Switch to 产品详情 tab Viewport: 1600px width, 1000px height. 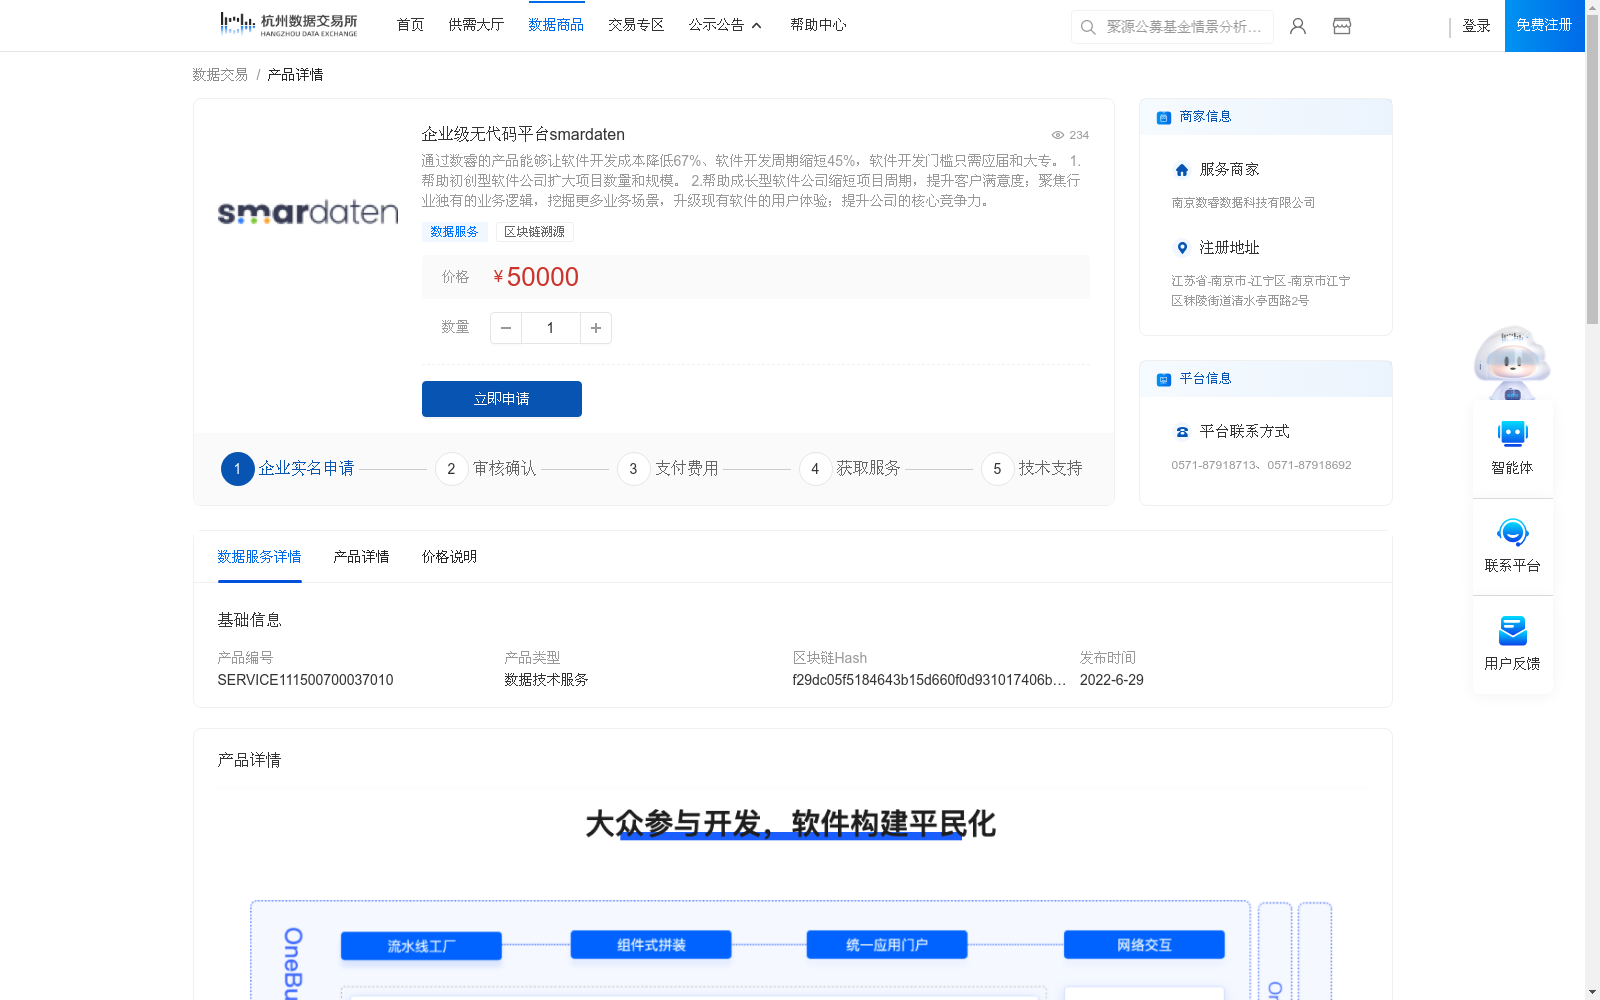click(x=361, y=557)
